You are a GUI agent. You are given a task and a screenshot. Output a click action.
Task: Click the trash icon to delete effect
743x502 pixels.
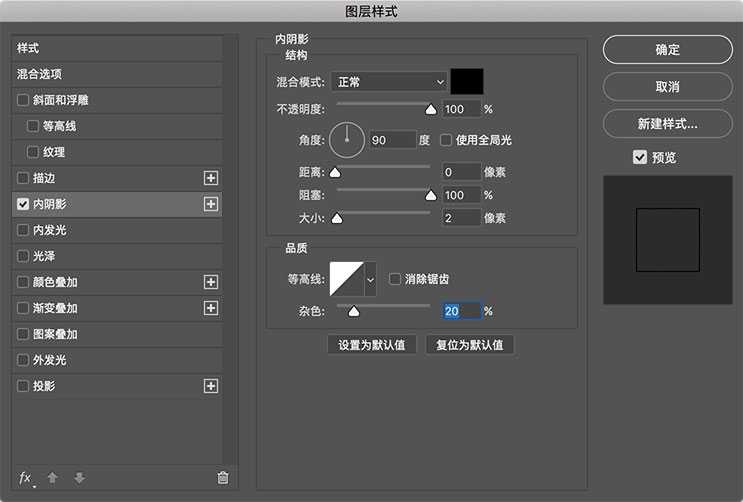pos(223,478)
